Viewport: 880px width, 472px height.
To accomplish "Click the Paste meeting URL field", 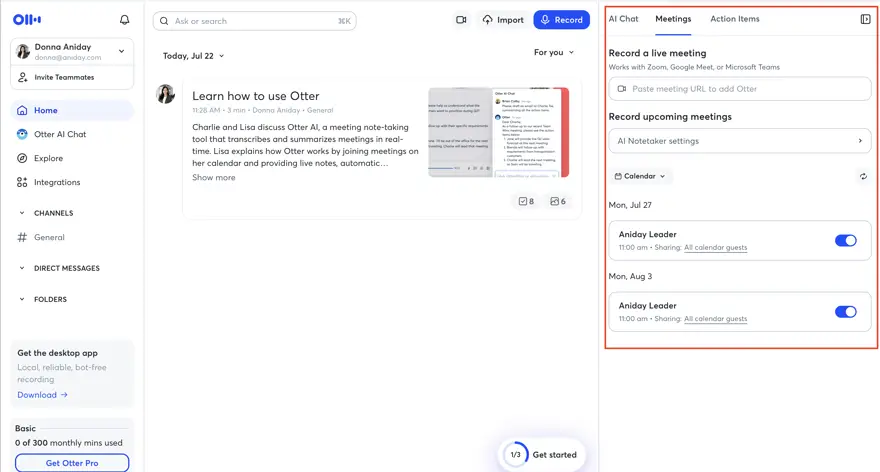I will click(x=740, y=89).
